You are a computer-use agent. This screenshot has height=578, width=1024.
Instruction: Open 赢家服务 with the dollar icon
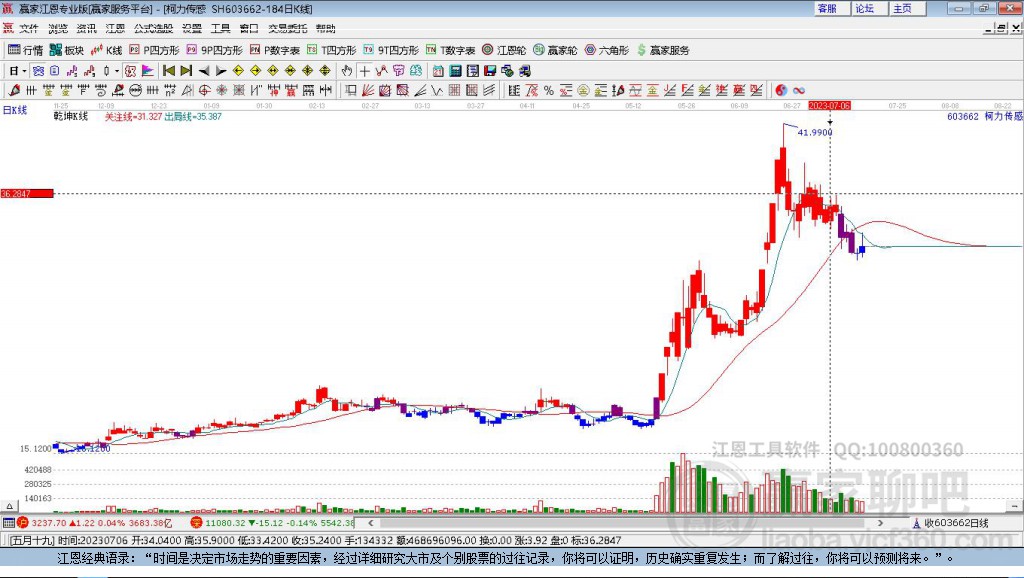point(663,50)
